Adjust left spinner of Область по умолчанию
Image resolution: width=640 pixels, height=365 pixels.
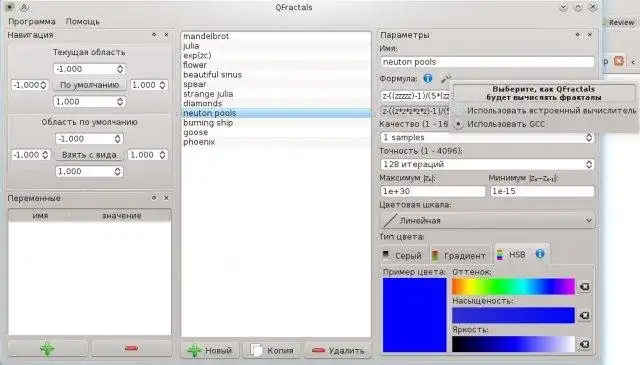[31, 155]
